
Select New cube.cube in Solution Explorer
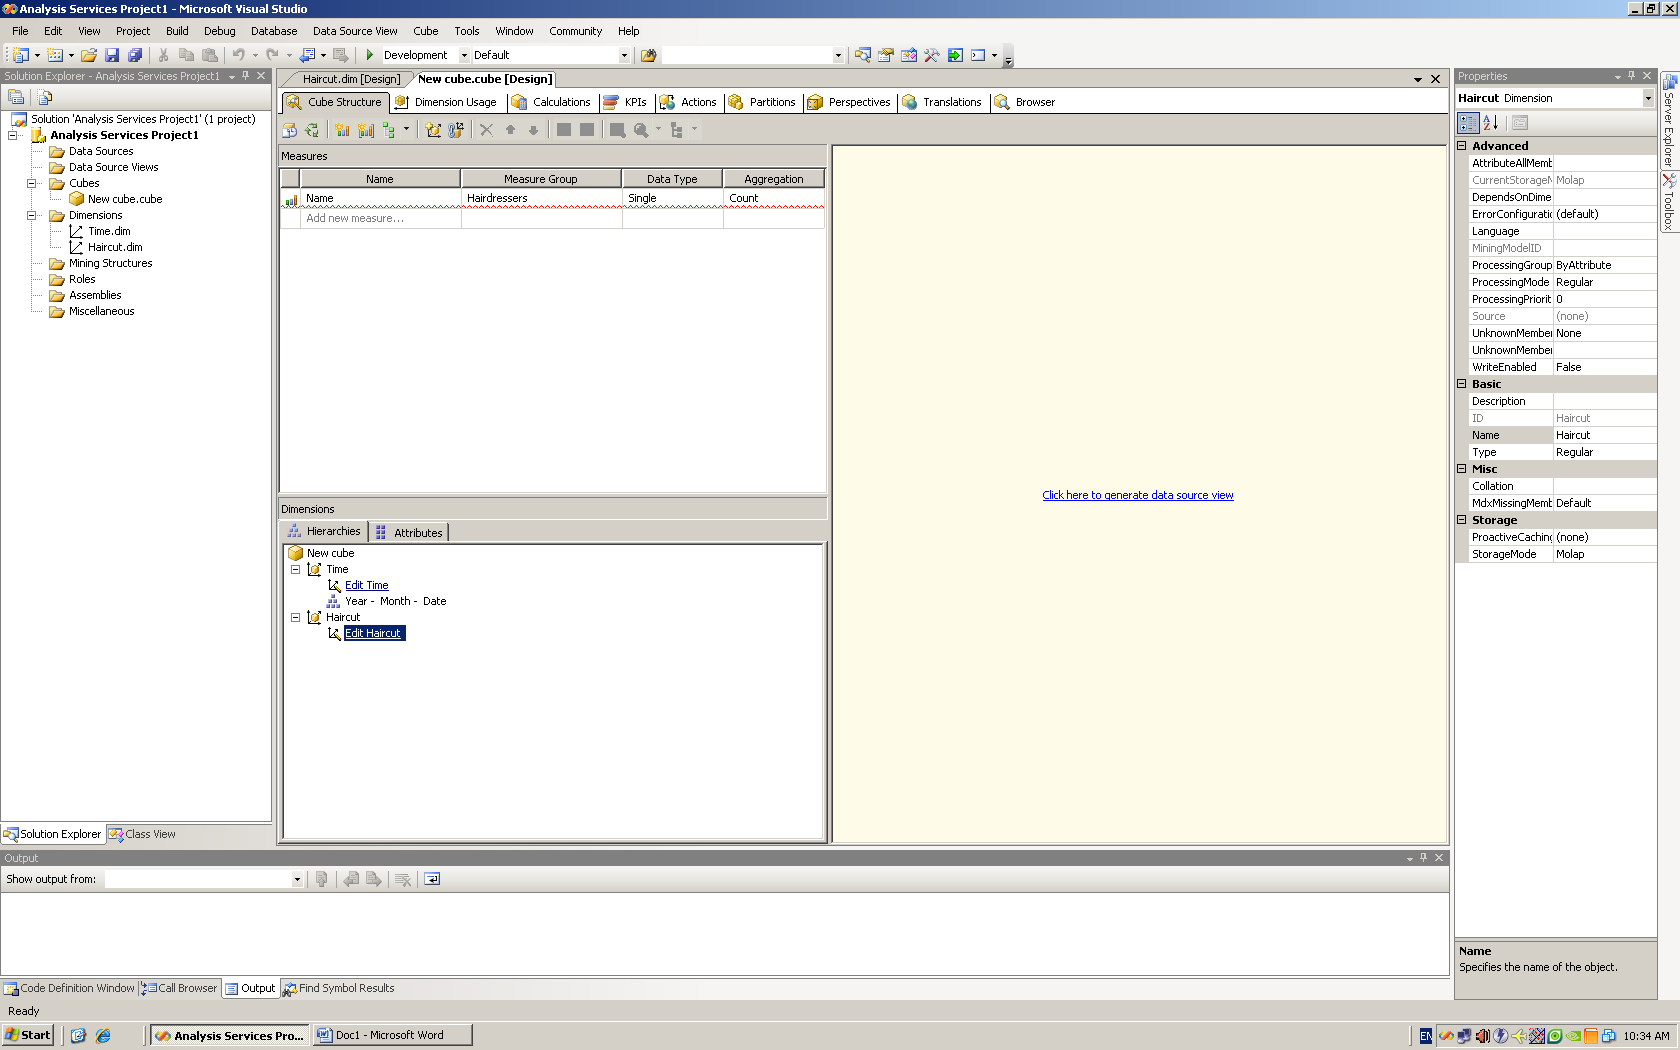point(124,199)
